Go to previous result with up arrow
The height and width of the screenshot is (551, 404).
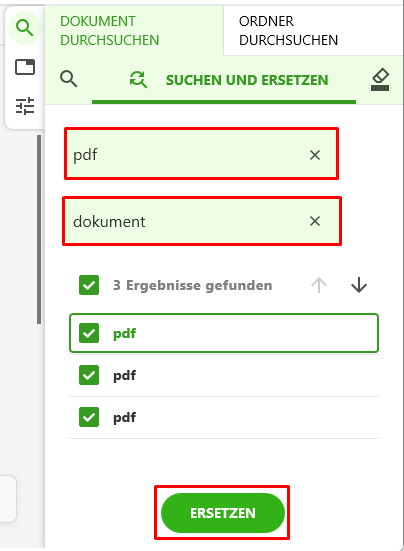pyautogui.click(x=319, y=285)
